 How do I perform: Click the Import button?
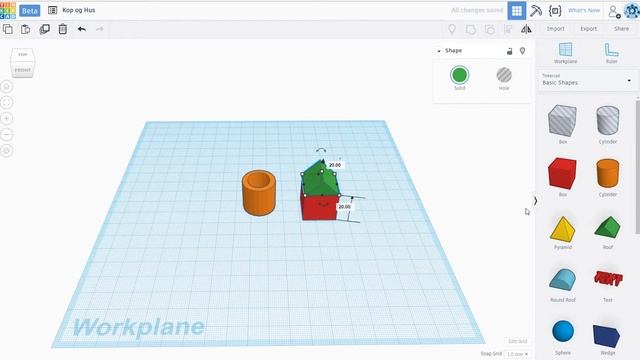[x=556, y=29]
